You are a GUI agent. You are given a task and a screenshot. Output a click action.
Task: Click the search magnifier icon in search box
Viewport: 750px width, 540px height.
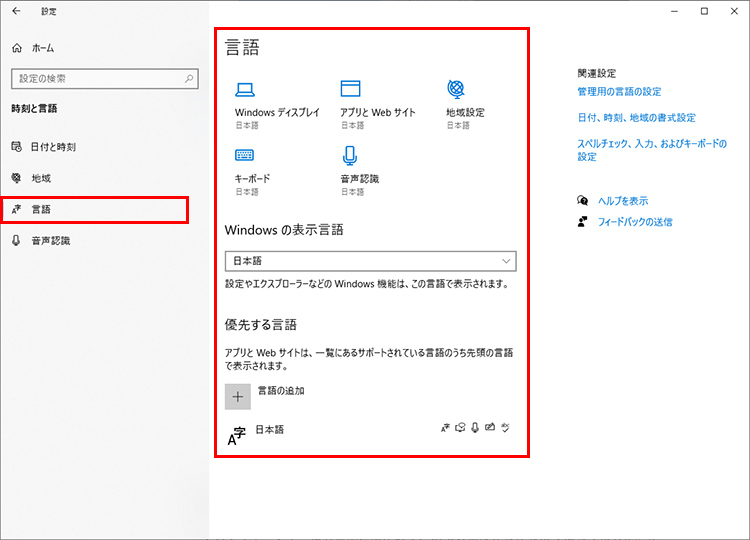pos(188,78)
